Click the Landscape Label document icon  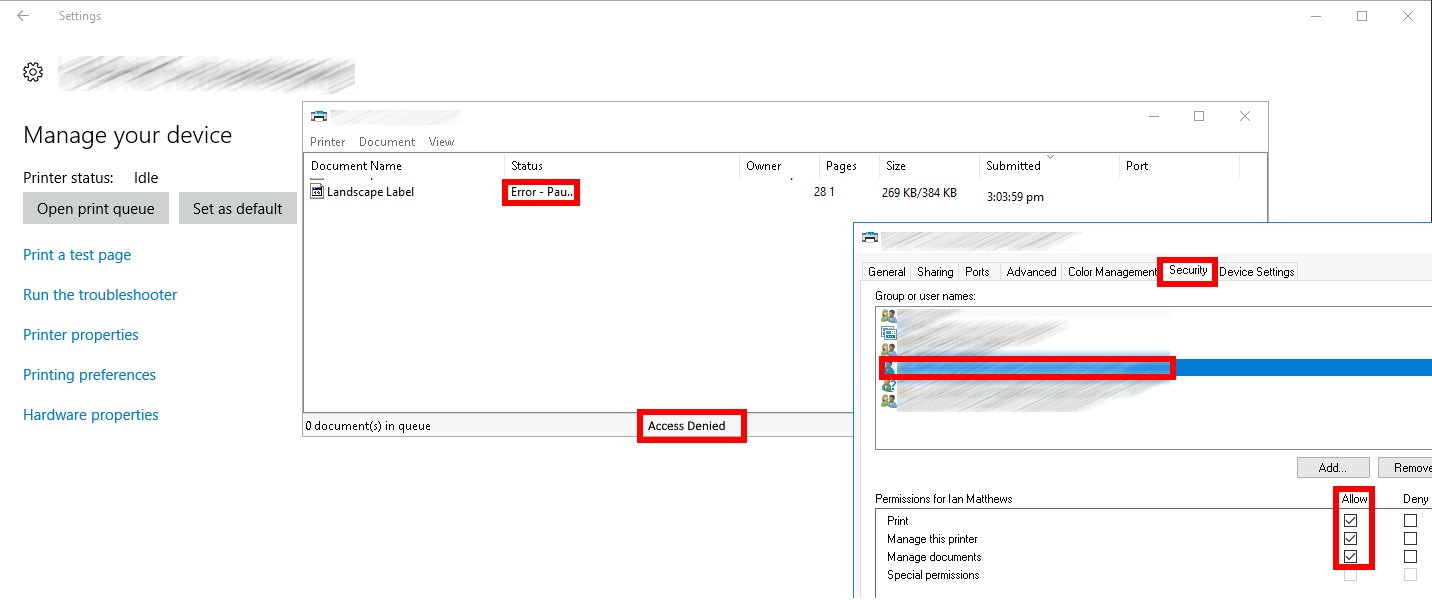317,191
